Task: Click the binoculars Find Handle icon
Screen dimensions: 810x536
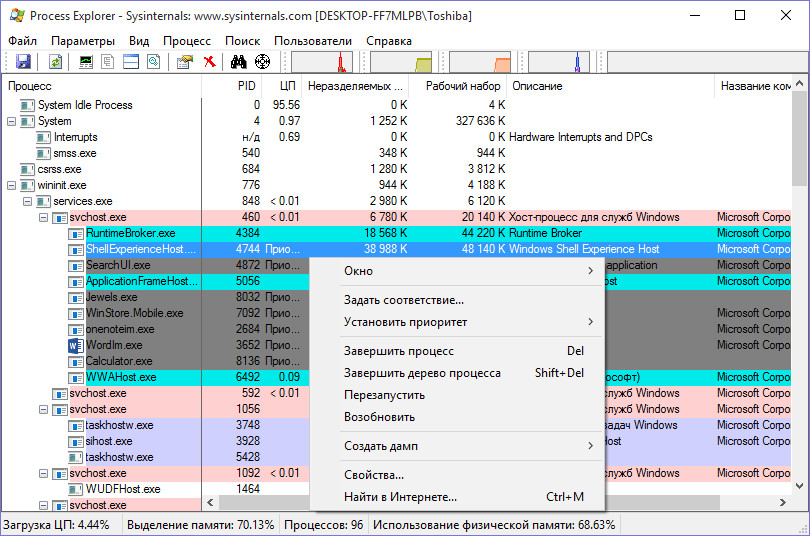Action: (239, 62)
